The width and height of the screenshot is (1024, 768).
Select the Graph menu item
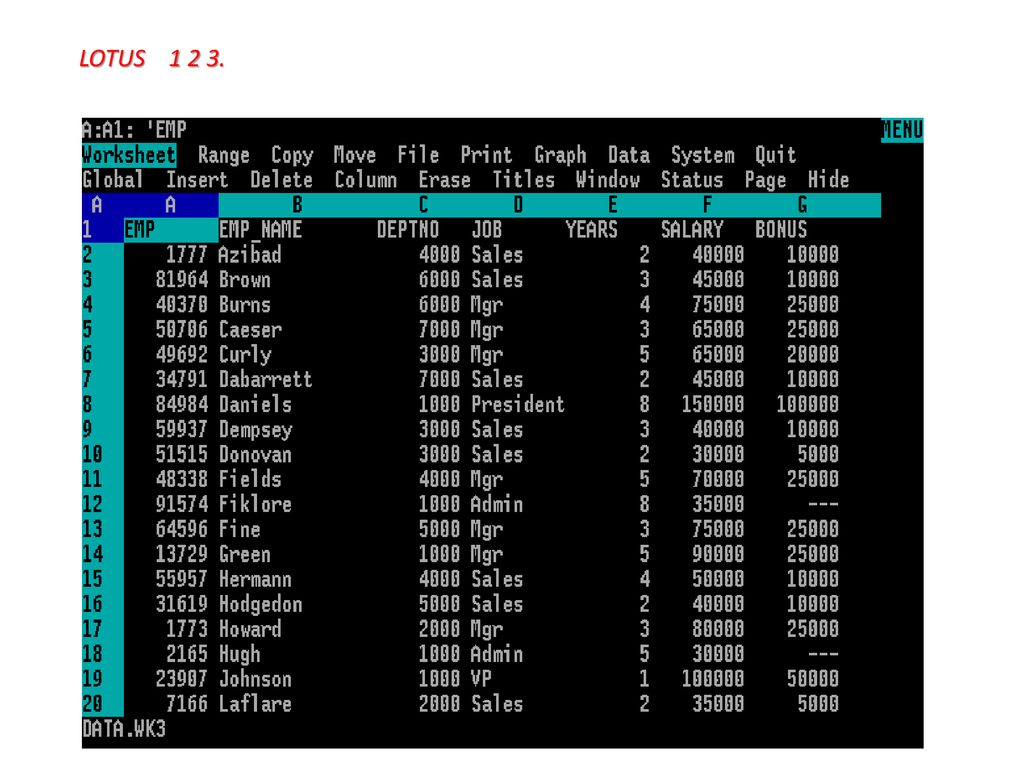560,155
